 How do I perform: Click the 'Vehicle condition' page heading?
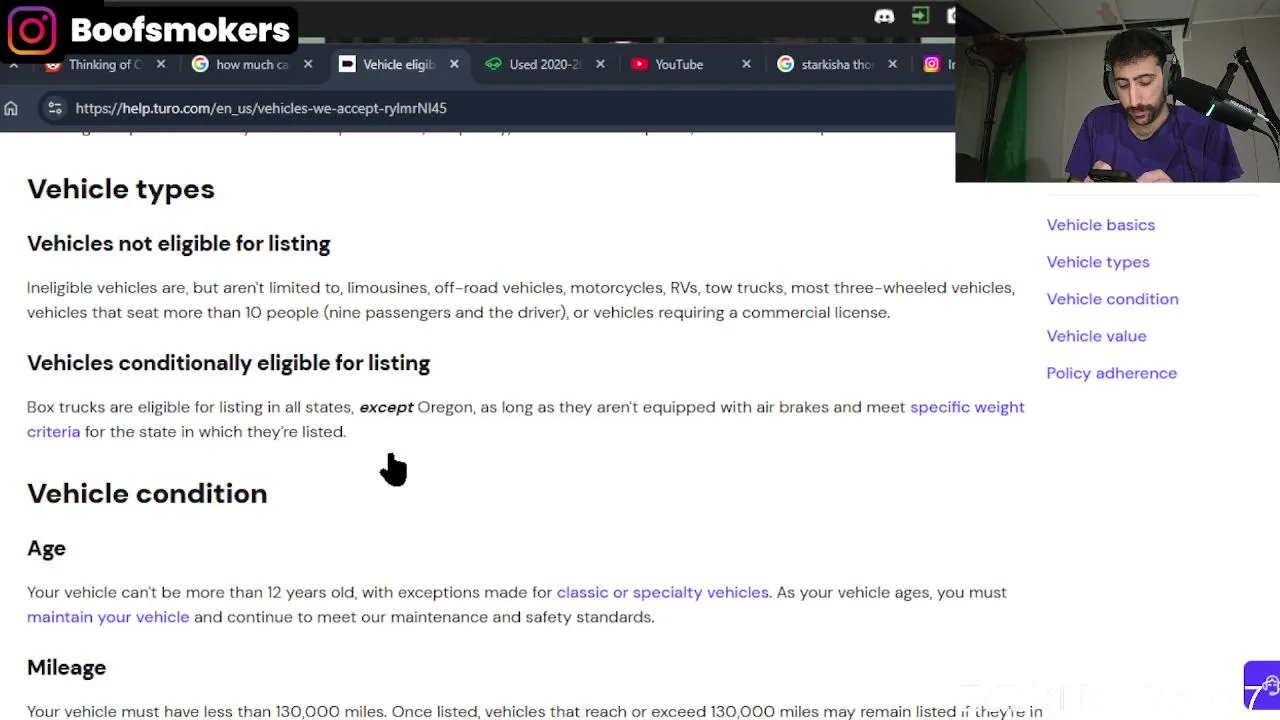coord(147,493)
